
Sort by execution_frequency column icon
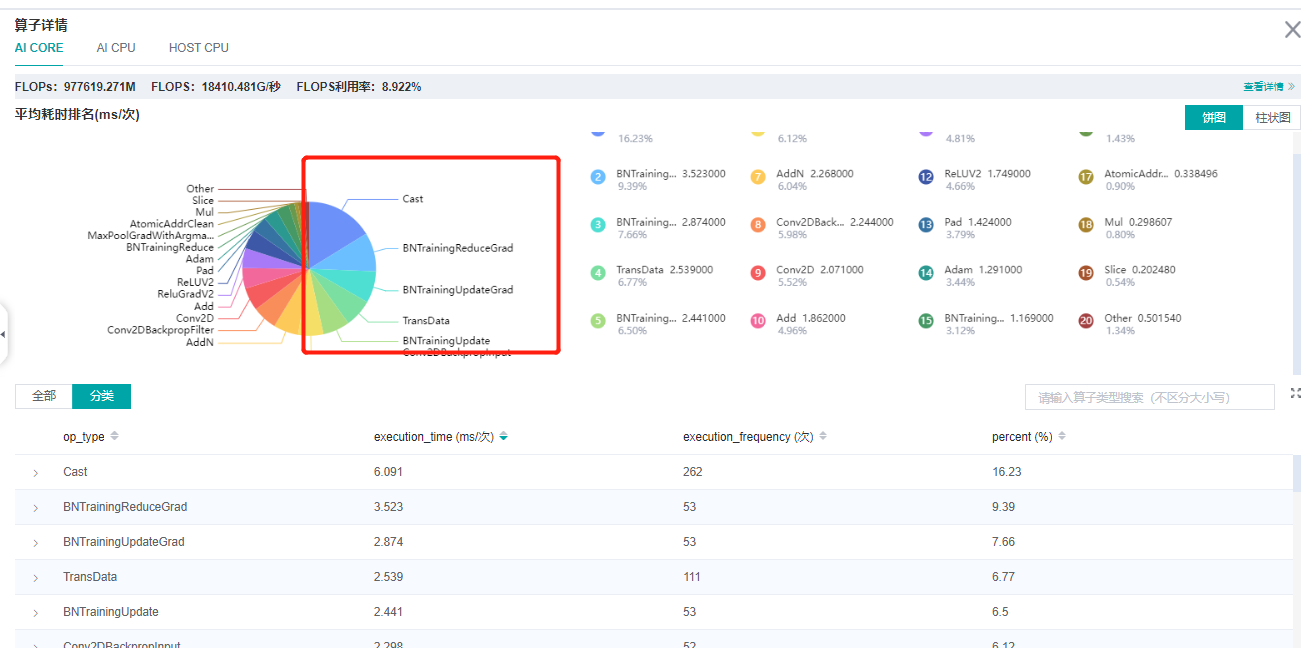822,436
